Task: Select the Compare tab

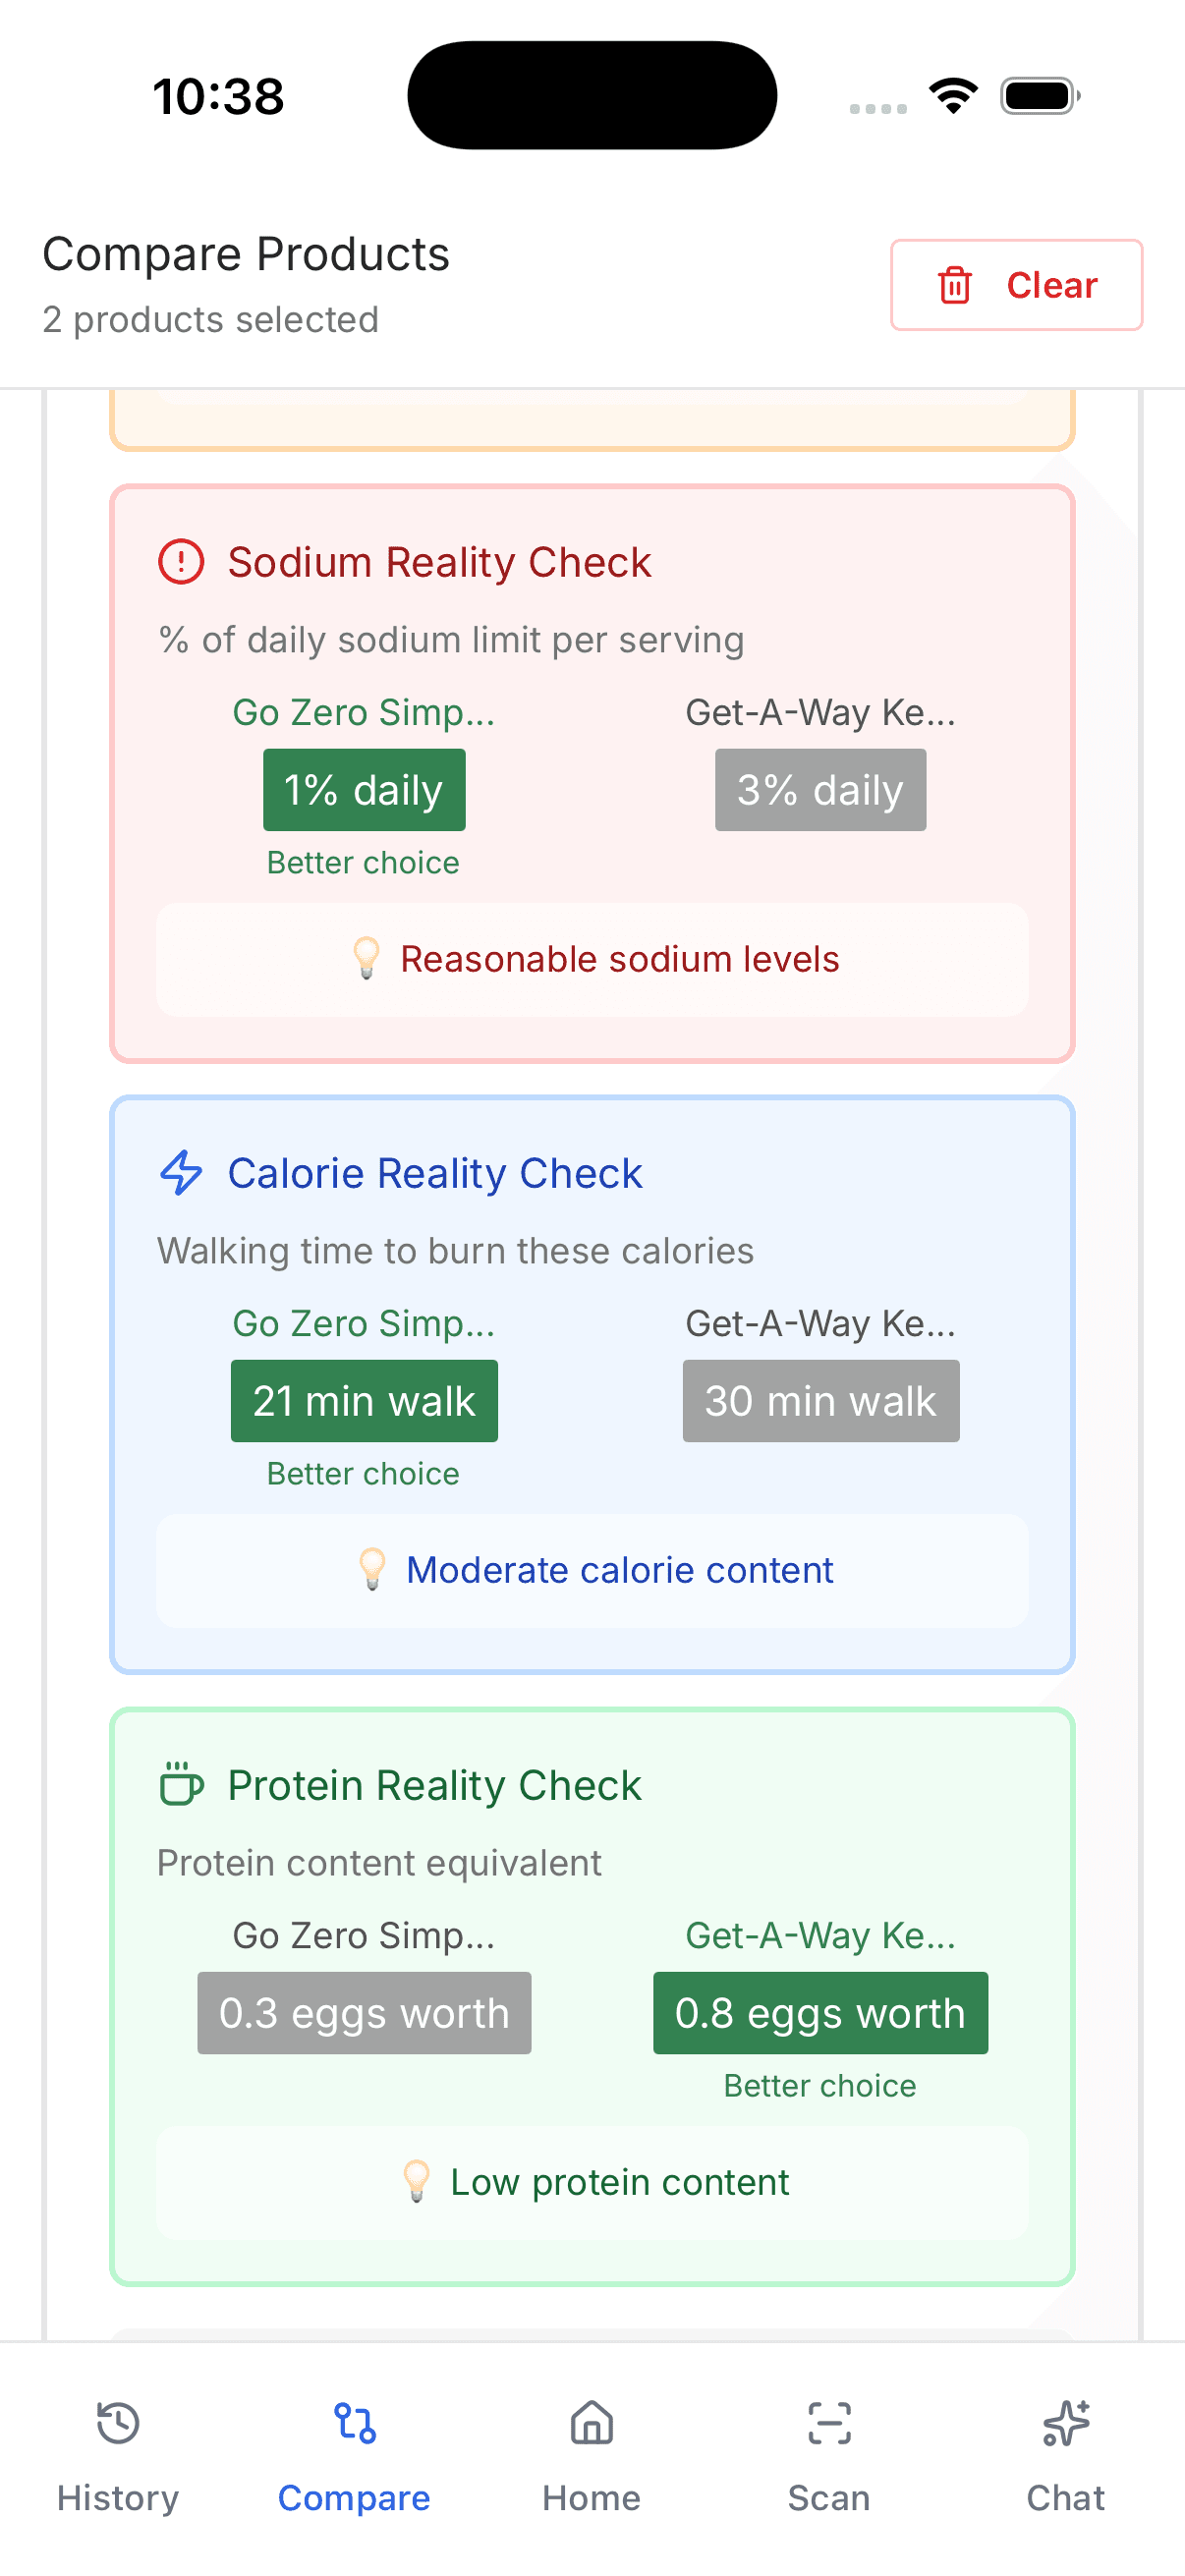Action: [354, 2454]
